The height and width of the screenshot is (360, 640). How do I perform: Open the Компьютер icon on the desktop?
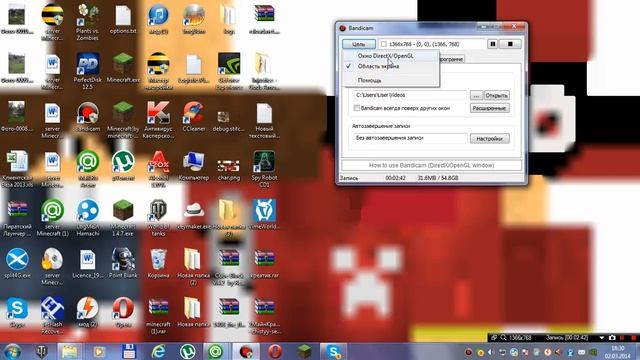tap(194, 166)
